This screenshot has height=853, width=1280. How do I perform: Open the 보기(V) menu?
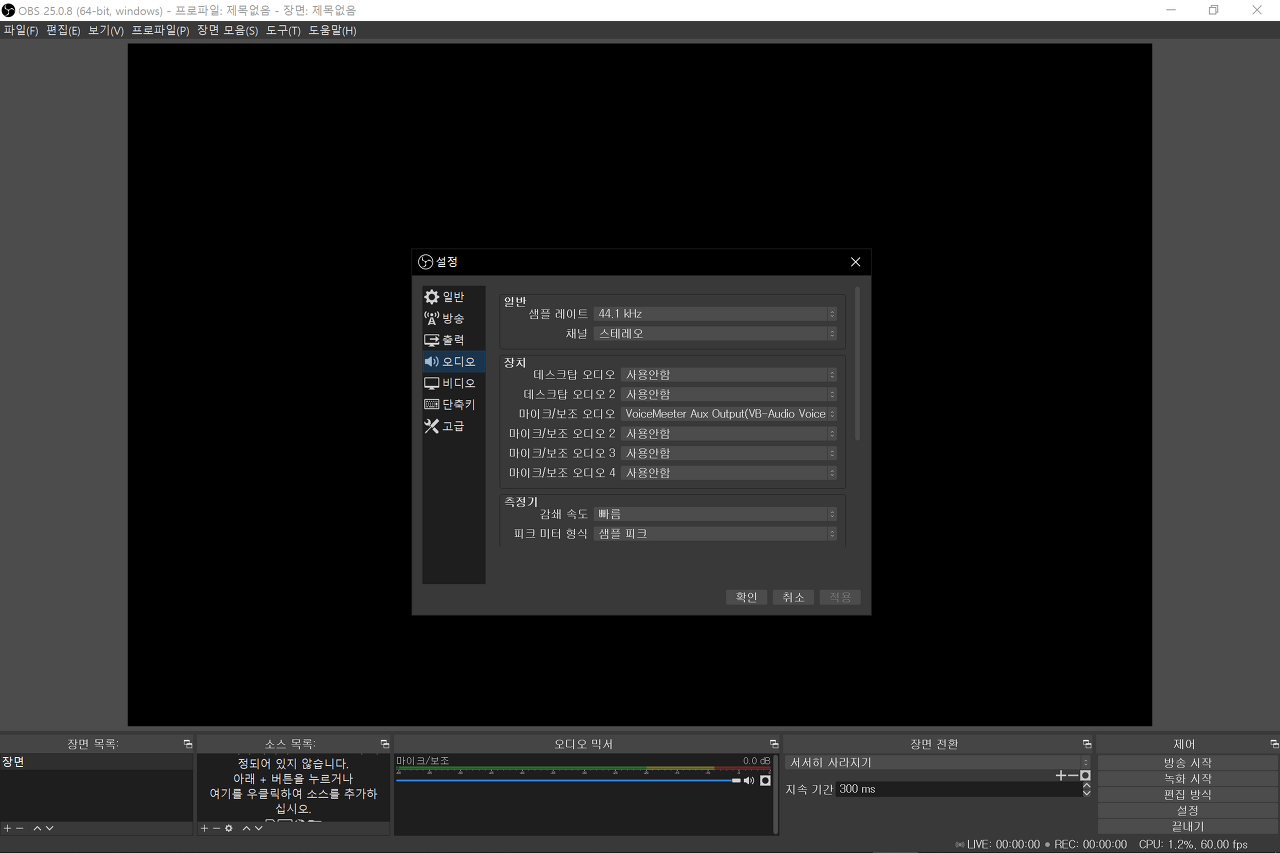pos(106,30)
